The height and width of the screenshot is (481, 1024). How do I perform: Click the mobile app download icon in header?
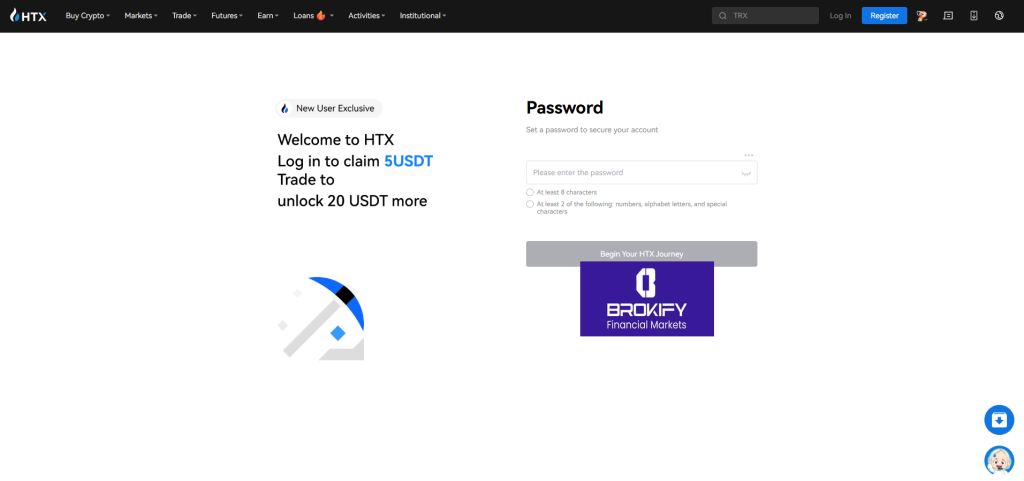coord(974,16)
